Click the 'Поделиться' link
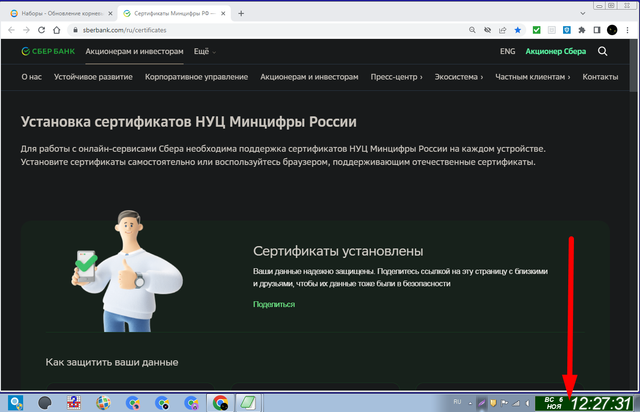640x412 pixels. tap(274, 304)
